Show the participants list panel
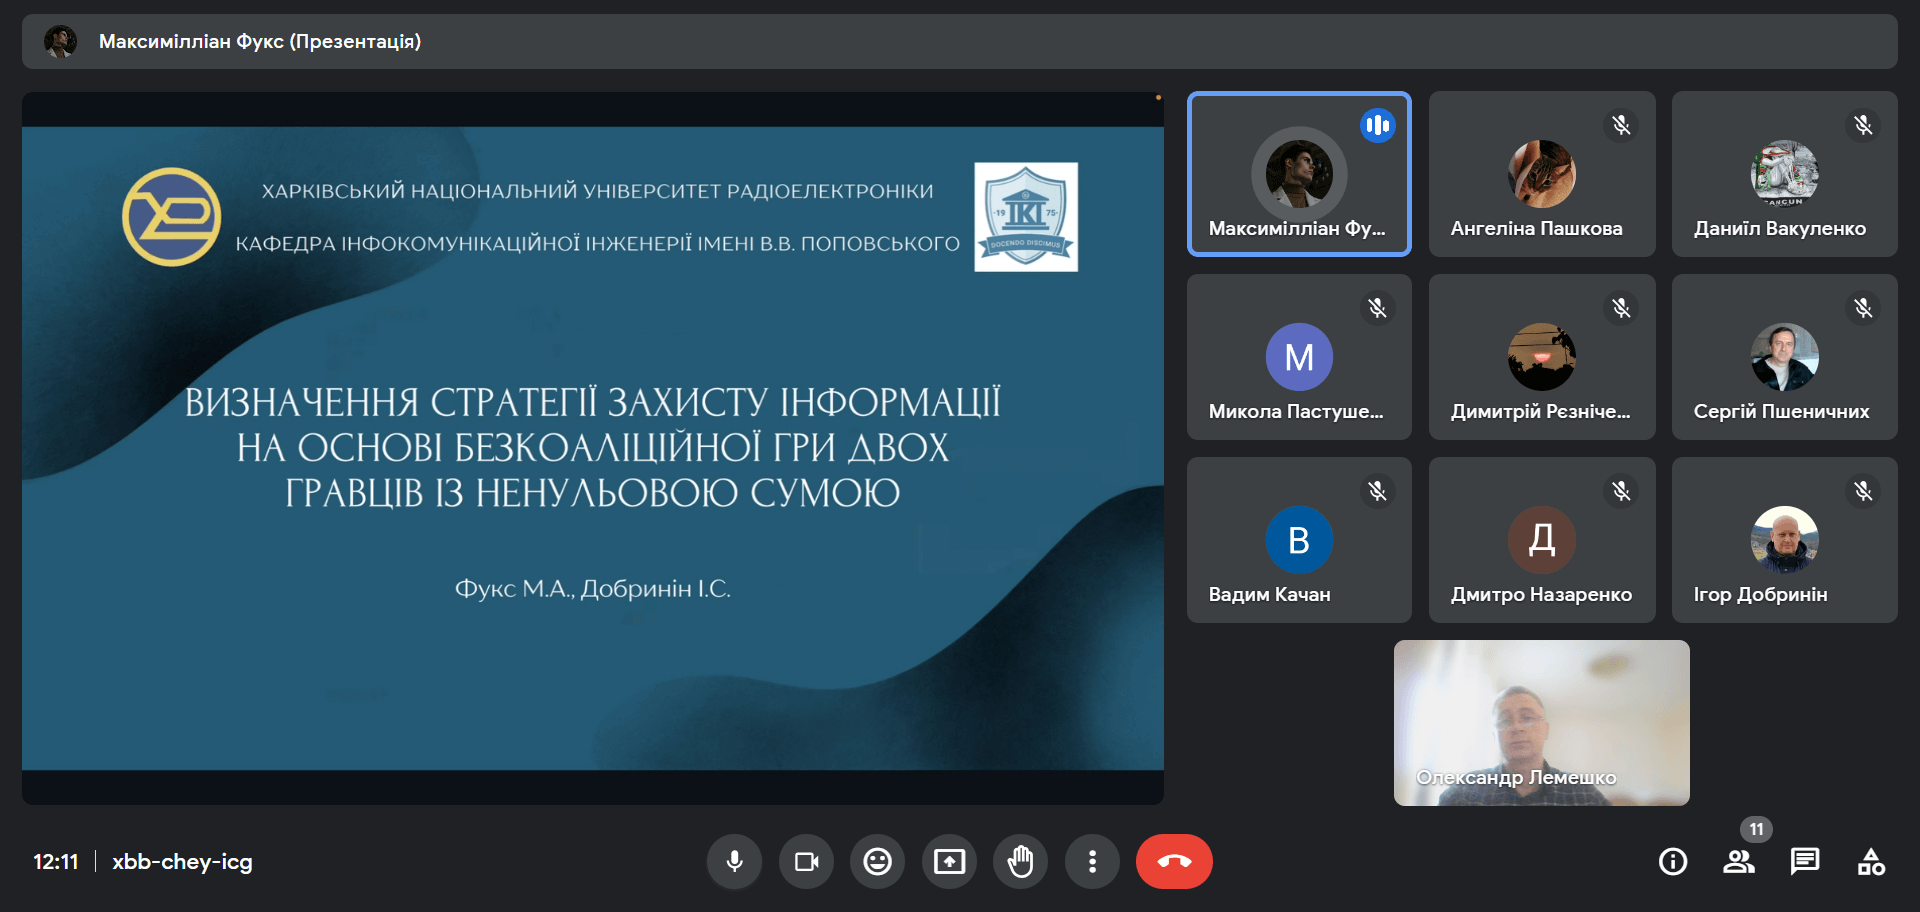This screenshot has width=1920, height=912. [1739, 861]
